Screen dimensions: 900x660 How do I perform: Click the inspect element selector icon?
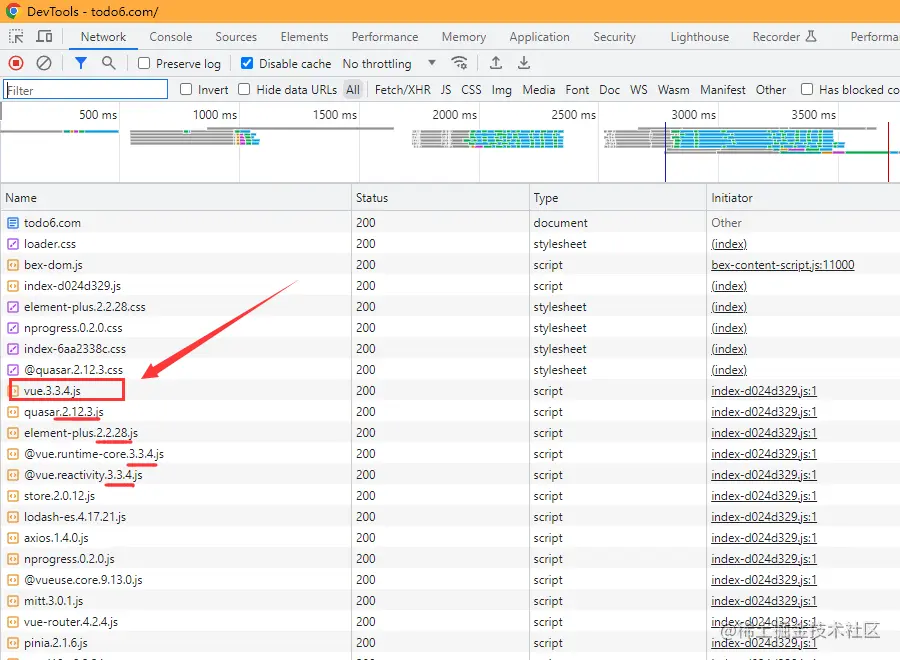16,37
